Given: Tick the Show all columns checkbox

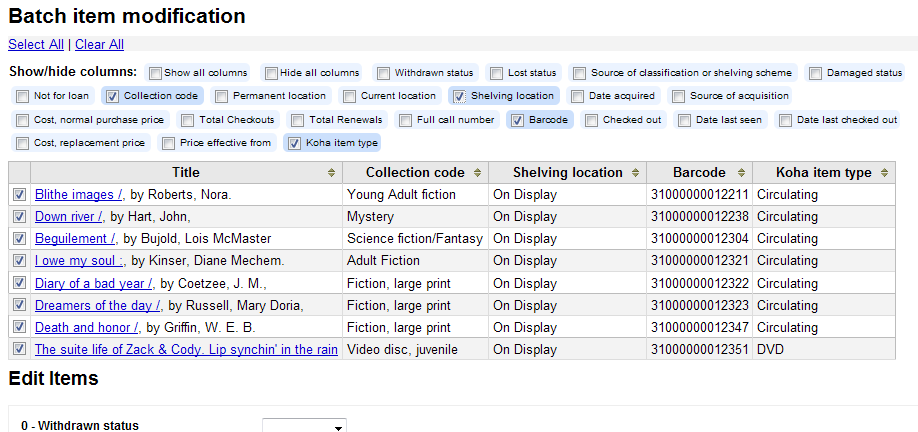Looking at the screenshot, I should coord(155,73).
